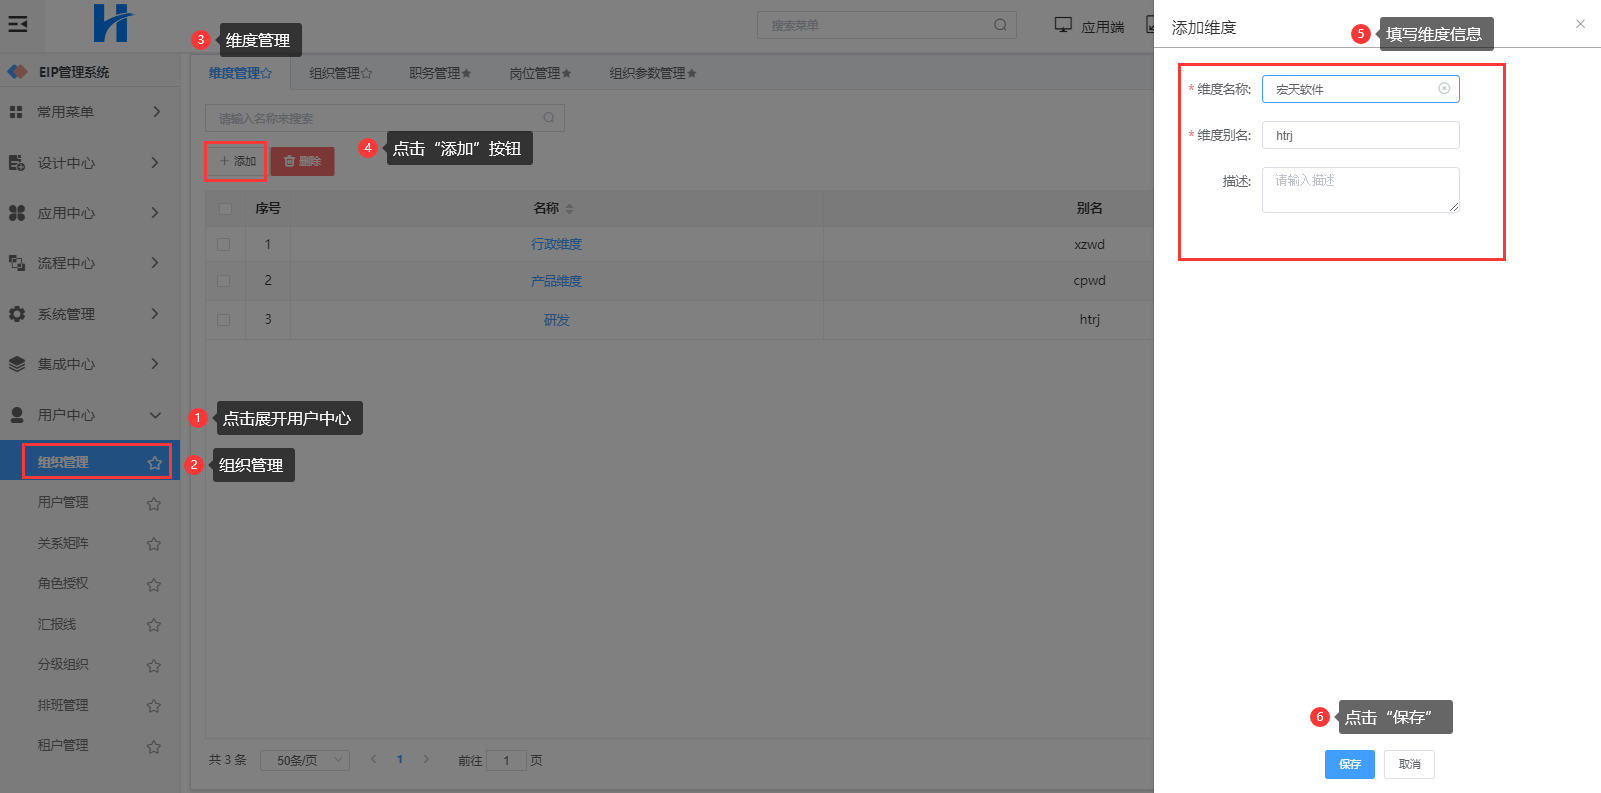Image resolution: width=1601 pixels, height=793 pixels.
Task: Open 用户管理 in the sidebar
Action: pyautogui.click(x=63, y=502)
